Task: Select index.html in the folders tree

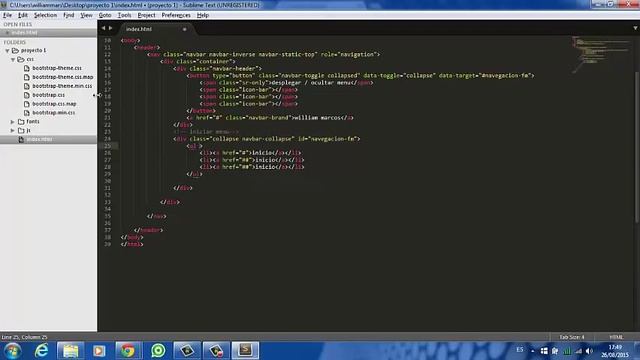Action: click(x=39, y=139)
